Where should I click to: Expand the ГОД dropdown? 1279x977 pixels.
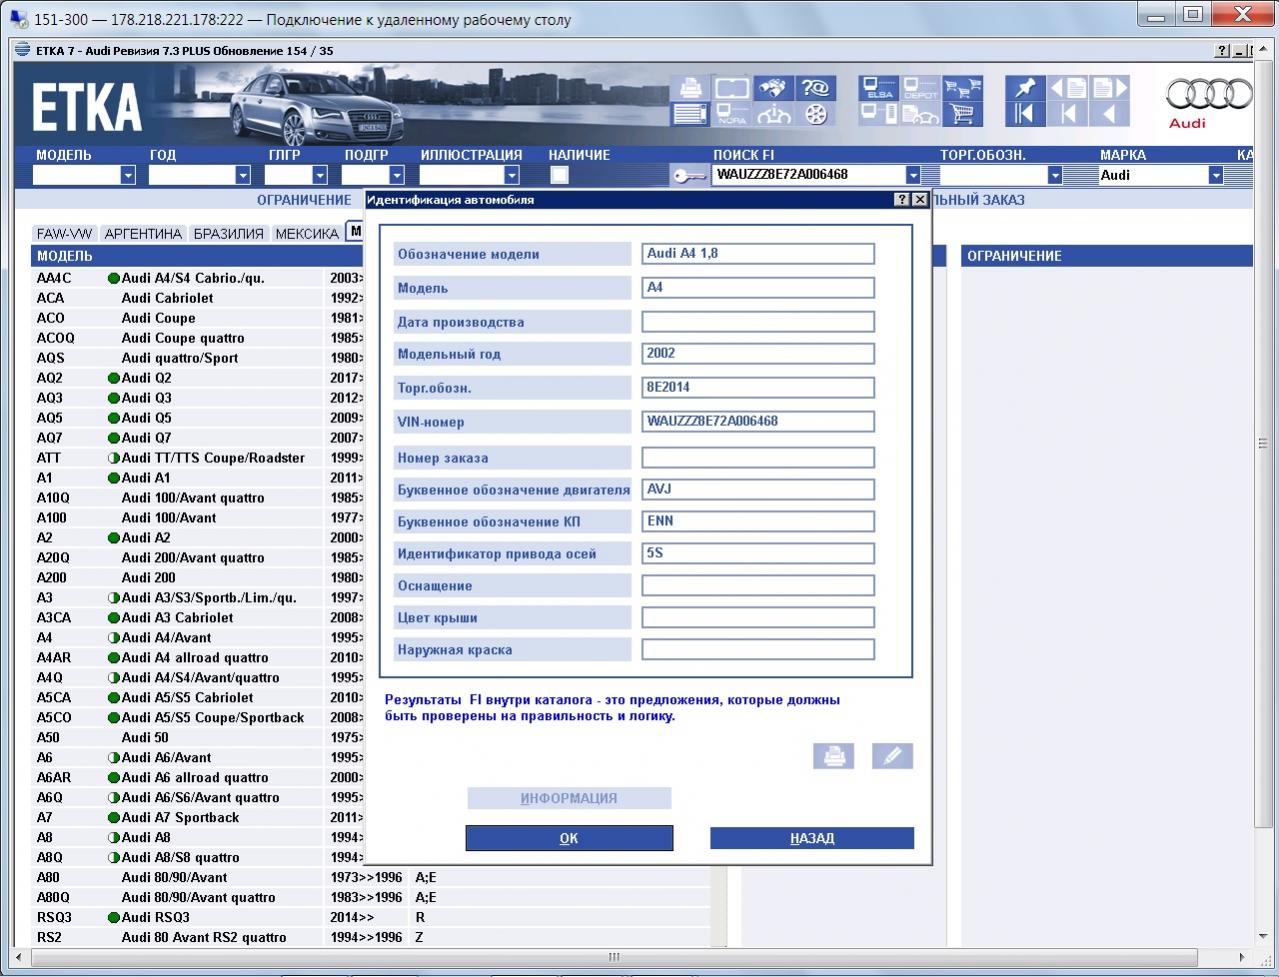[243, 175]
